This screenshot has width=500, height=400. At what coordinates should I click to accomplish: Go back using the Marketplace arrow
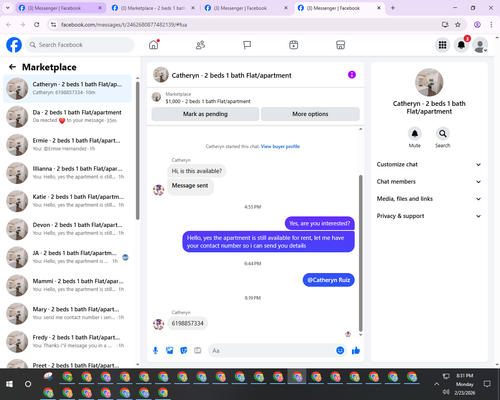12,67
